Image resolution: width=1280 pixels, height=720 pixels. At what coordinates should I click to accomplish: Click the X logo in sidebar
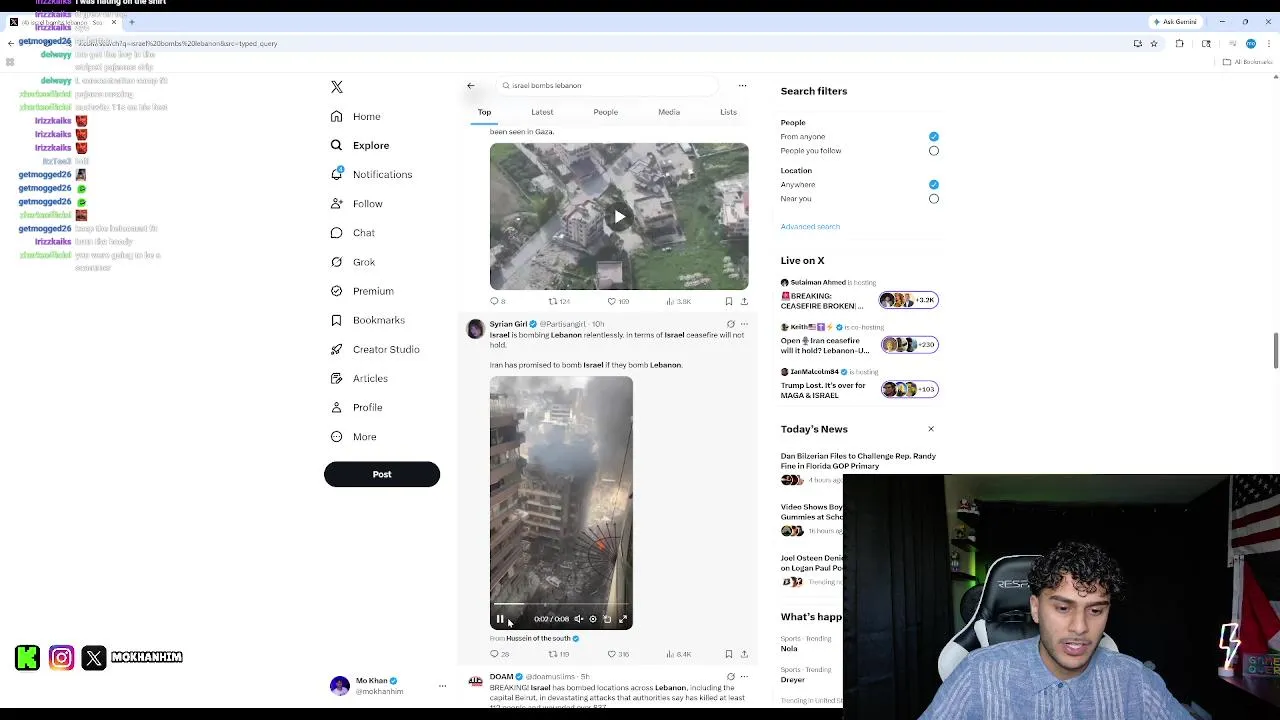[337, 87]
